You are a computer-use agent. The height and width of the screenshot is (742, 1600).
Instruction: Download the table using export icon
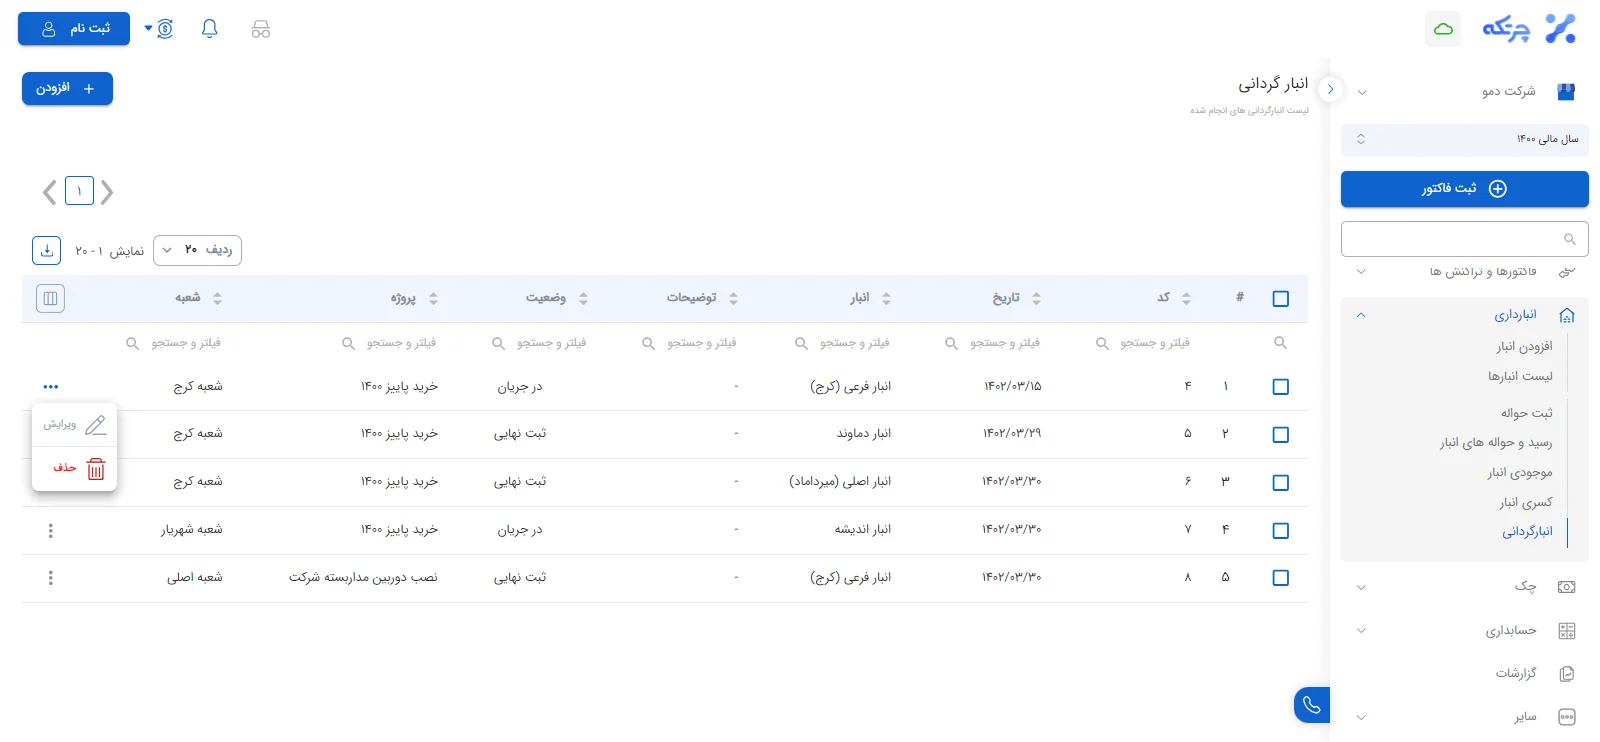click(x=47, y=250)
